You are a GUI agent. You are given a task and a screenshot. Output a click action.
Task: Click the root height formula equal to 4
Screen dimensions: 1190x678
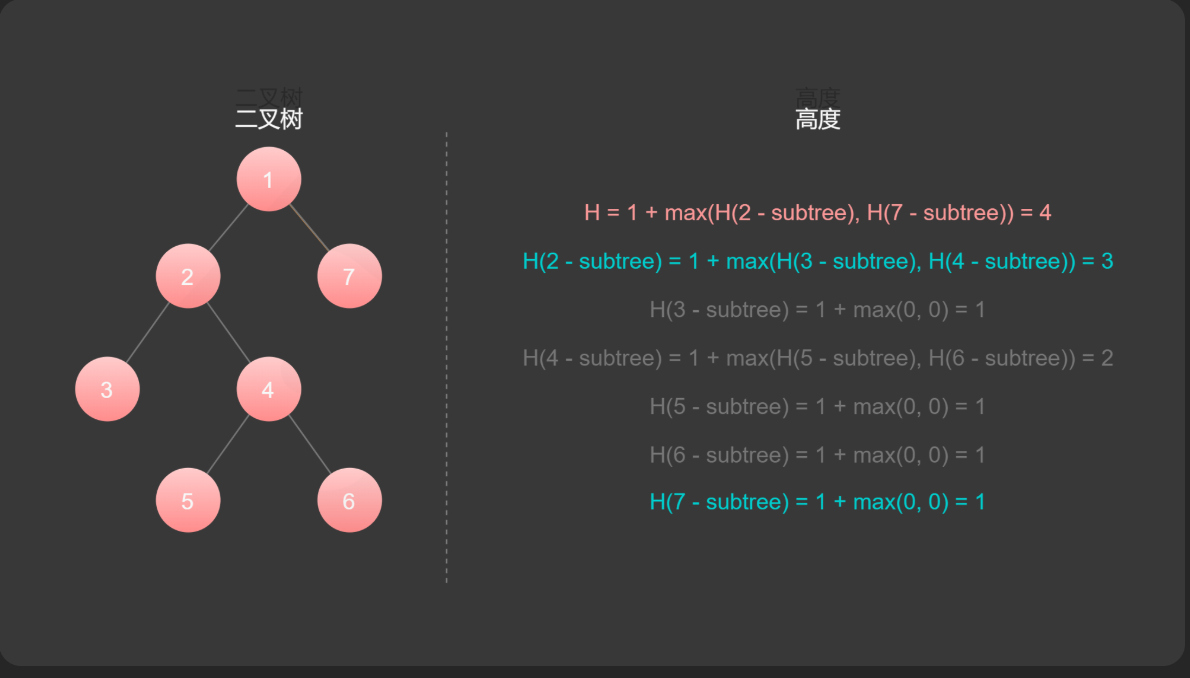pos(817,213)
